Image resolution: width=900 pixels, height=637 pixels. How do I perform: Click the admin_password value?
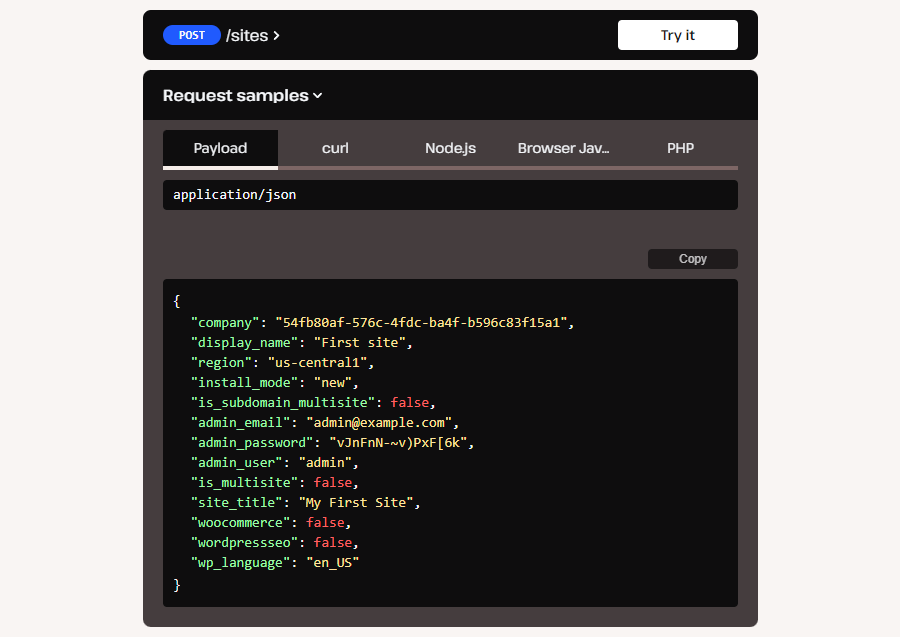[402, 442]
